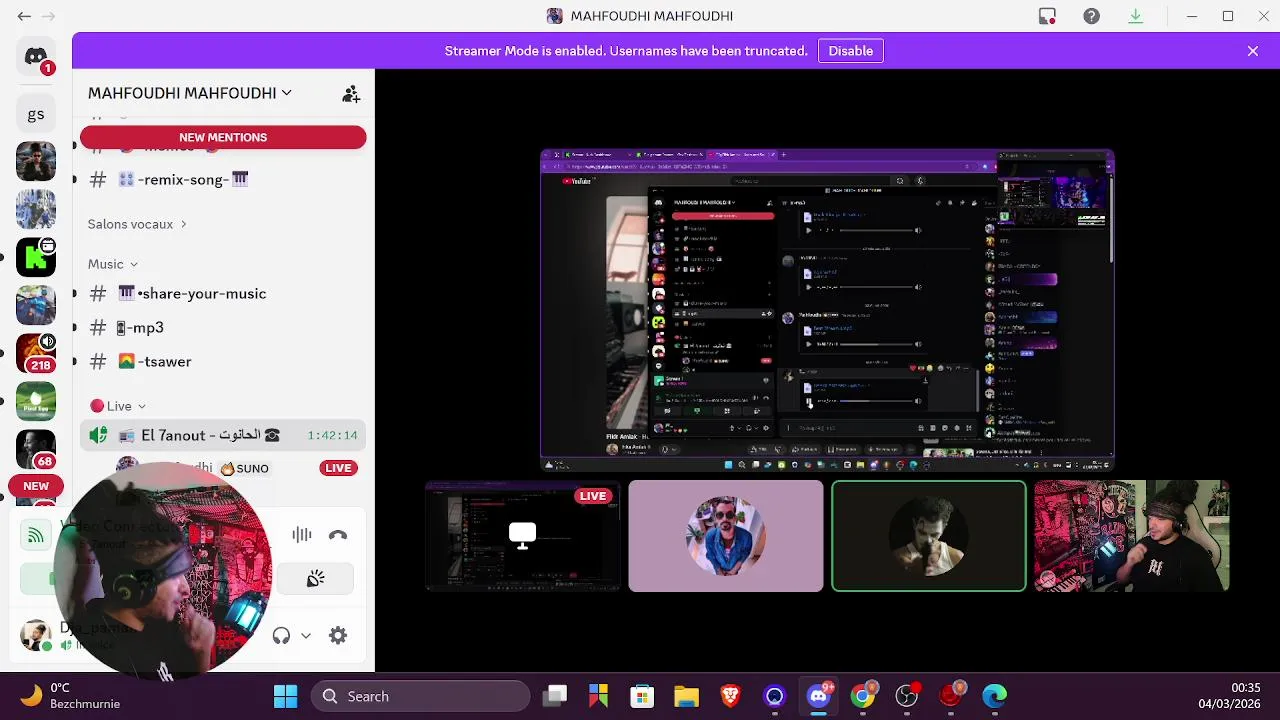Open weather widget showing 0°C
The height and width of the screenshot is (720, 1280).
[x=70, y=696]
